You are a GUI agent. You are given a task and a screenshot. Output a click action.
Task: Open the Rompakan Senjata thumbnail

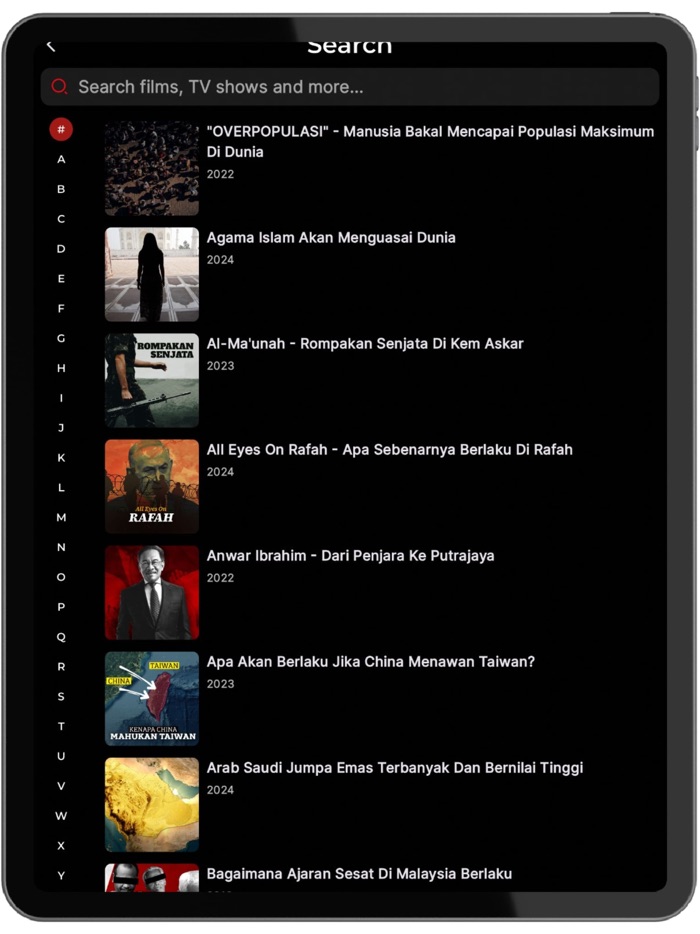coord(152,381)
